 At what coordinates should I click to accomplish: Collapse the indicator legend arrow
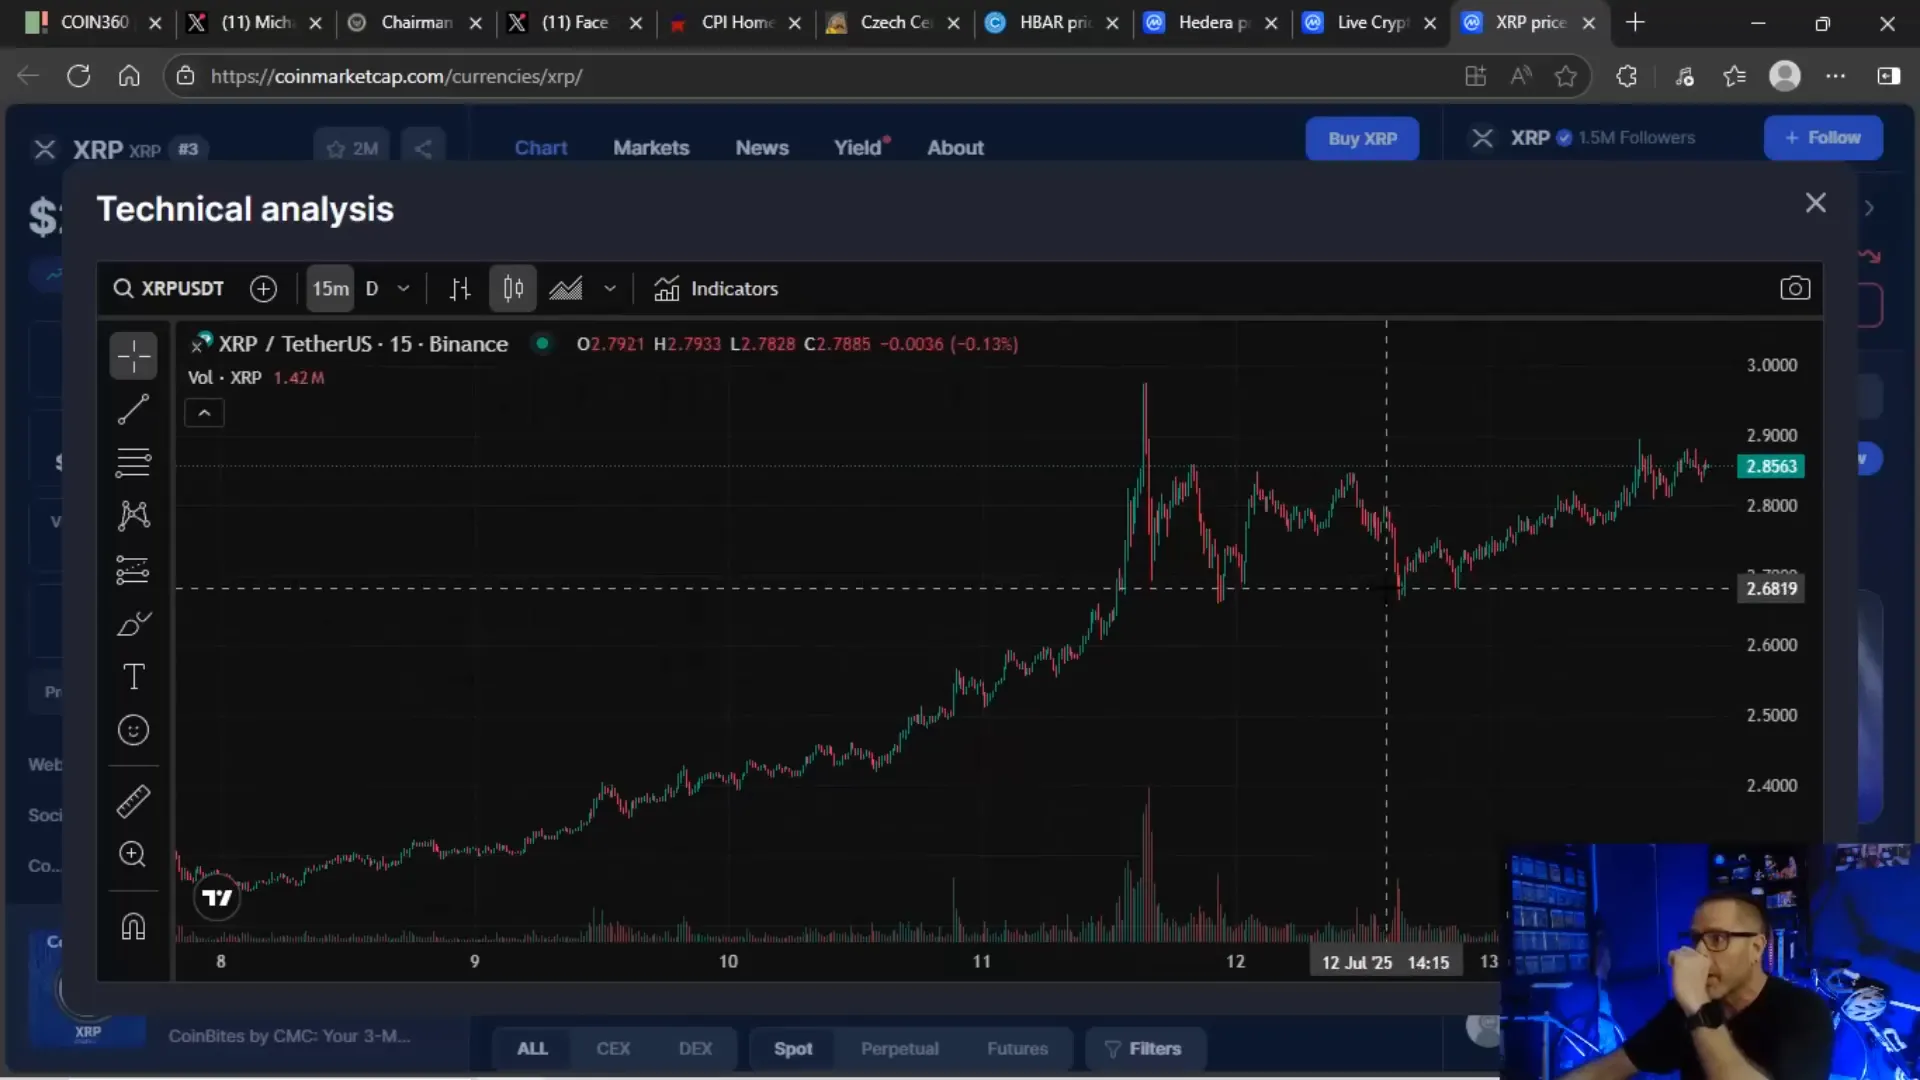click(204, 413)
